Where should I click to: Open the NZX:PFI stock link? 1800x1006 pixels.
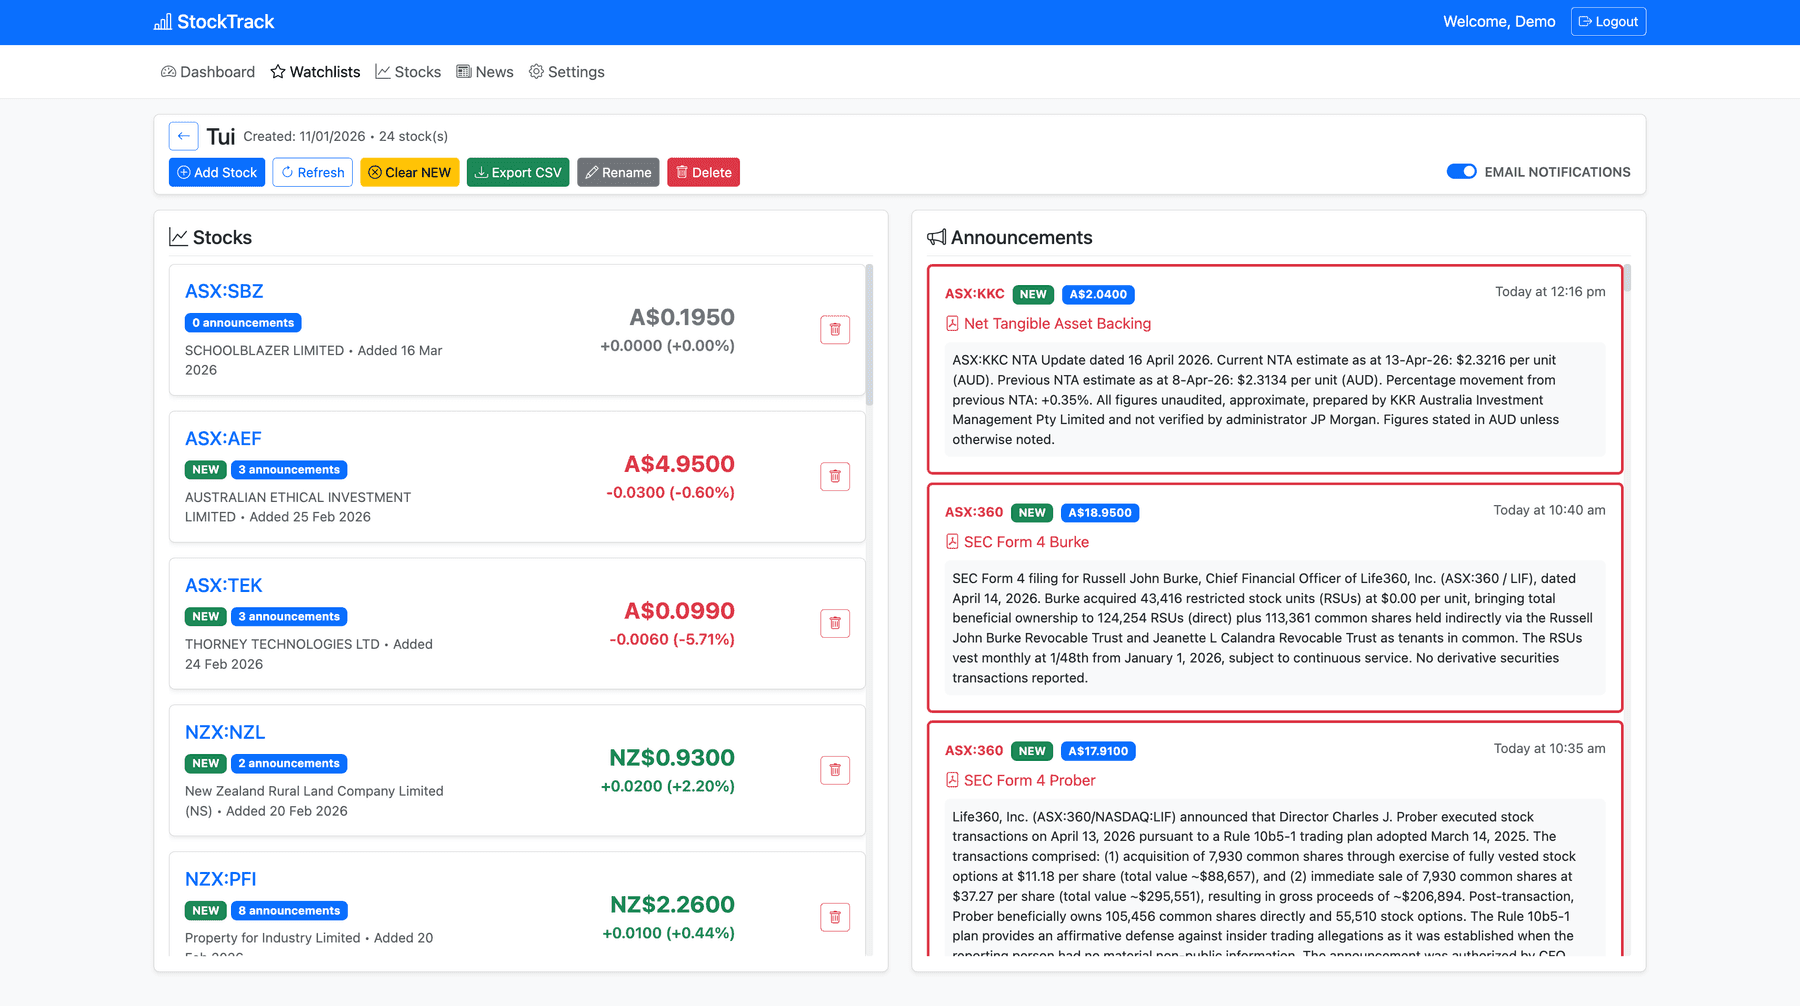click(x=221, y=879)
